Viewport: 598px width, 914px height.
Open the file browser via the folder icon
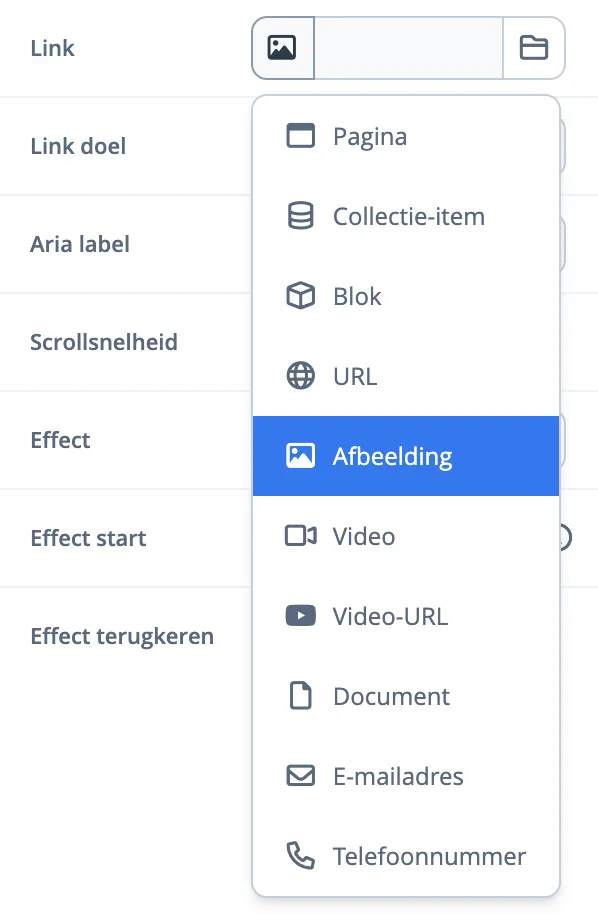pyautogui.click(x=534, y=47)
